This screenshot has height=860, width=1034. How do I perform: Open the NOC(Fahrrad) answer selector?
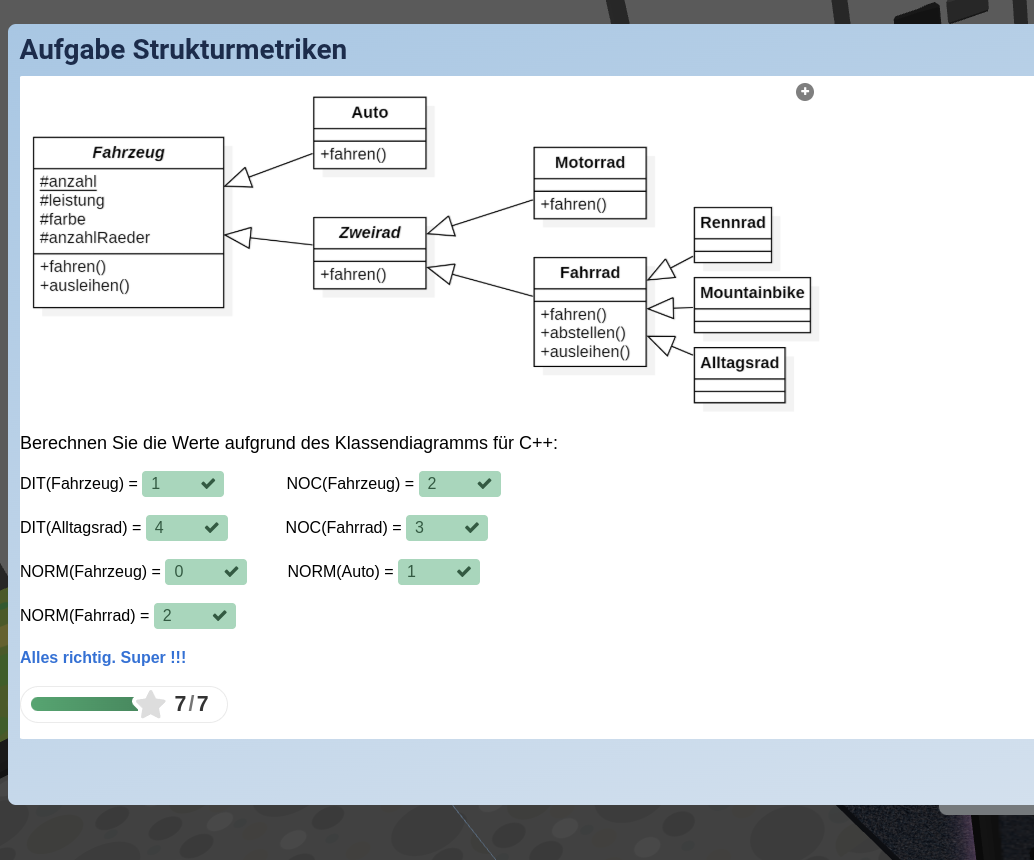447,527
